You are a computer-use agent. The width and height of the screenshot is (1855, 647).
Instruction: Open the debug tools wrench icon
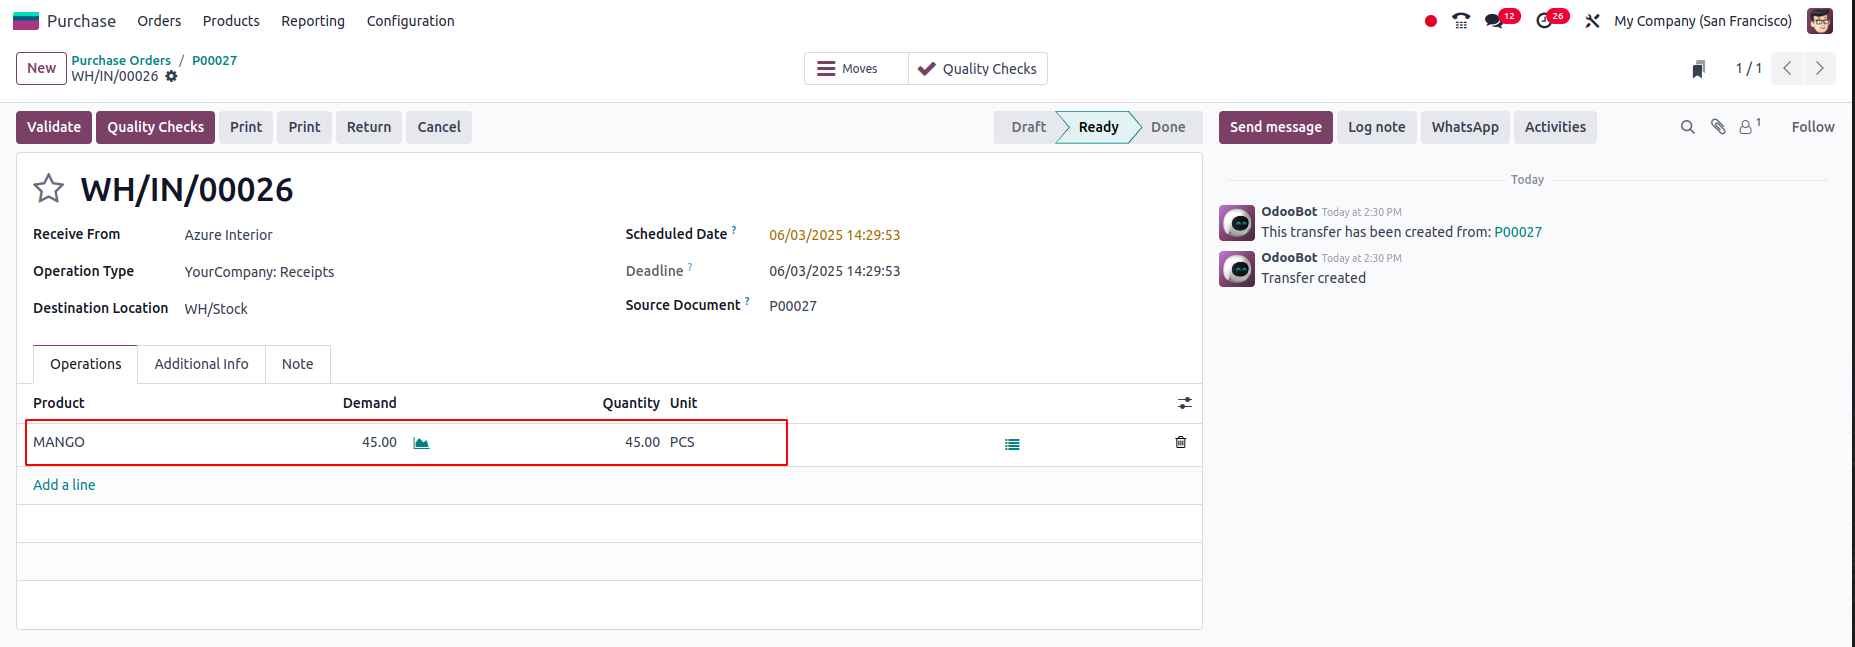coord(1593,21)
